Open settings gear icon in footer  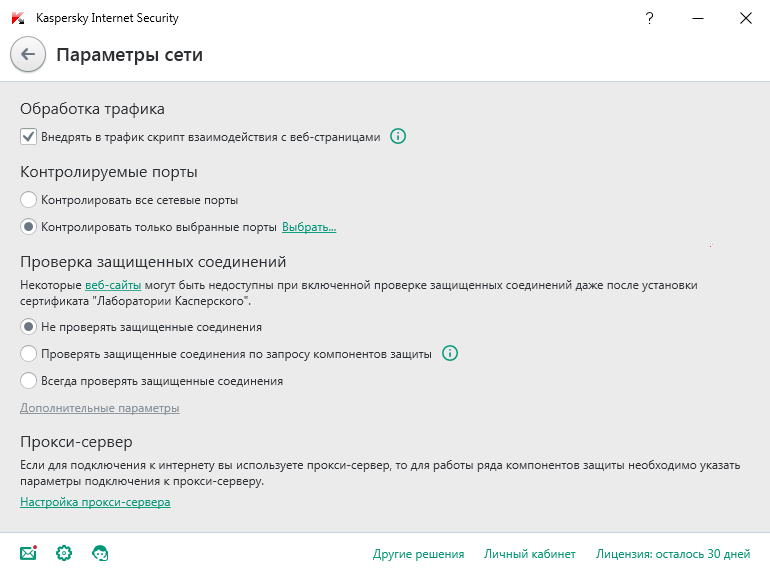point(64,553)
